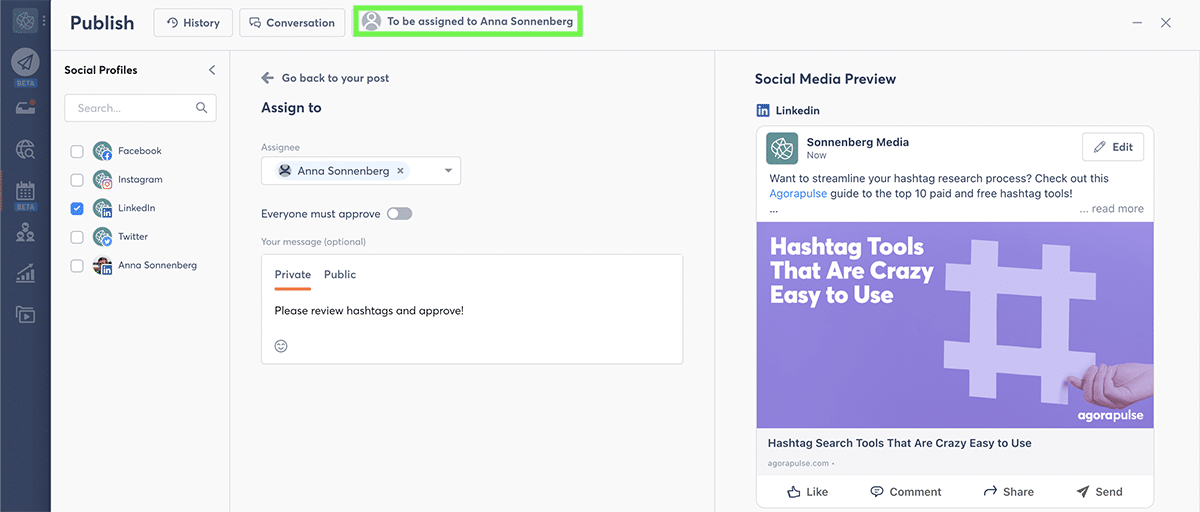Open the bar chart reports icon
The height and width of the screenshot is (512, 1200).
coord(25,273)
